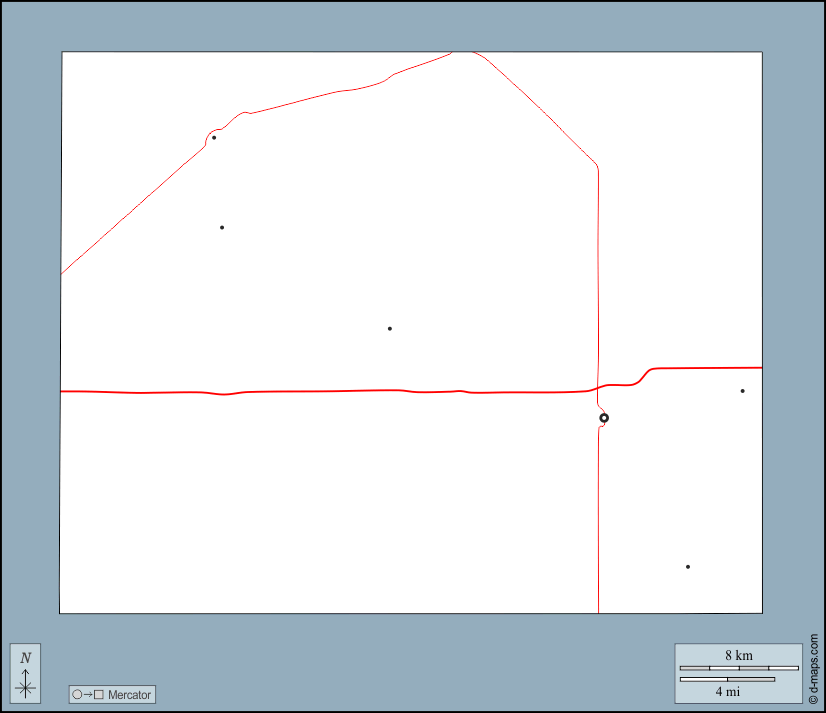Viewport: 826px width, 713px height.
Task: Click the circle-to-square projection symbol
Action: pos(87,695)
